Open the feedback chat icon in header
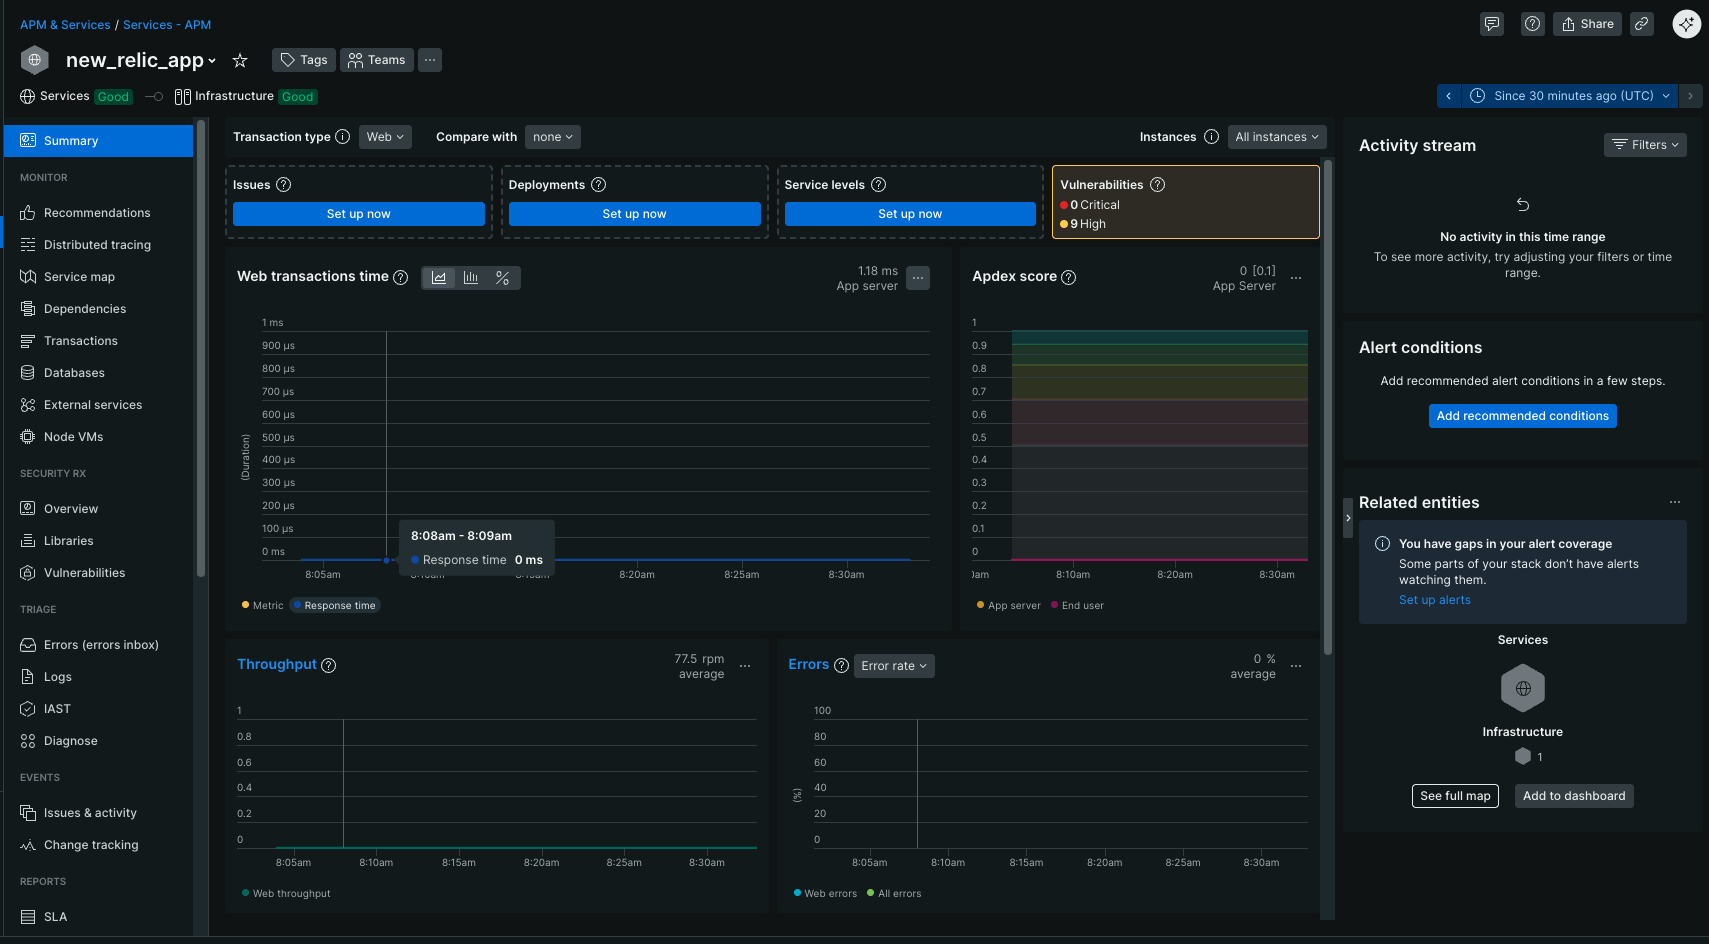 pyautogui.click(x=1492, y=24)
